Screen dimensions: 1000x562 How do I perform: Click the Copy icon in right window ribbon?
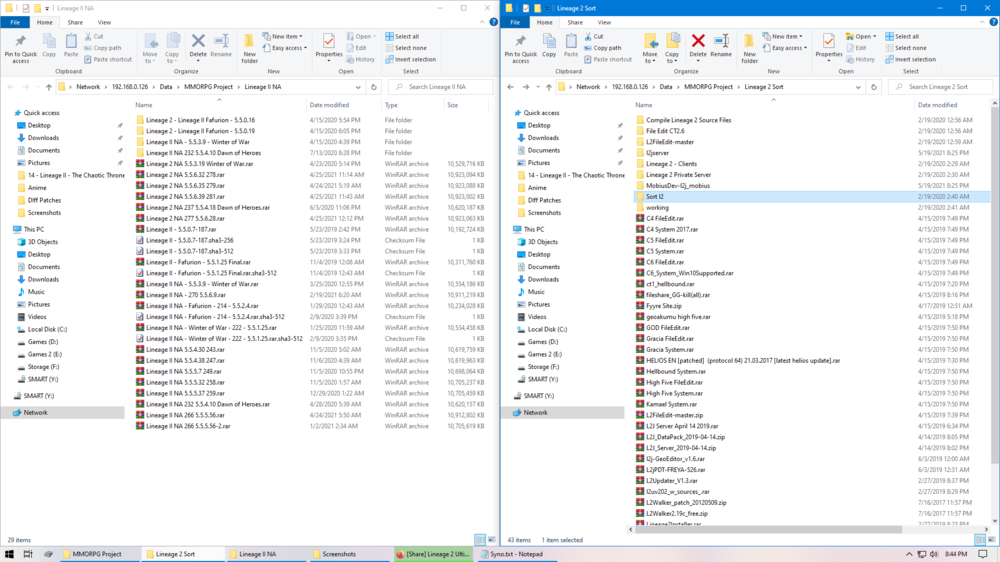click(x=549, y=44)
